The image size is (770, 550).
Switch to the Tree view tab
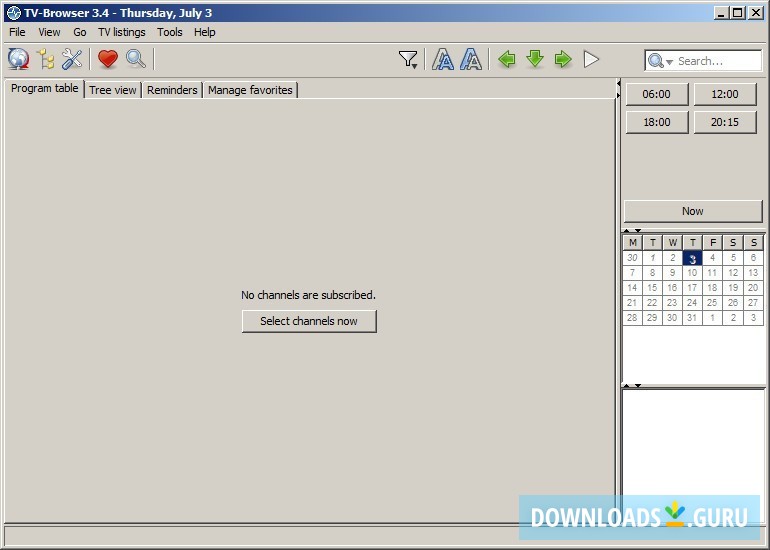(x=113, y=90)
